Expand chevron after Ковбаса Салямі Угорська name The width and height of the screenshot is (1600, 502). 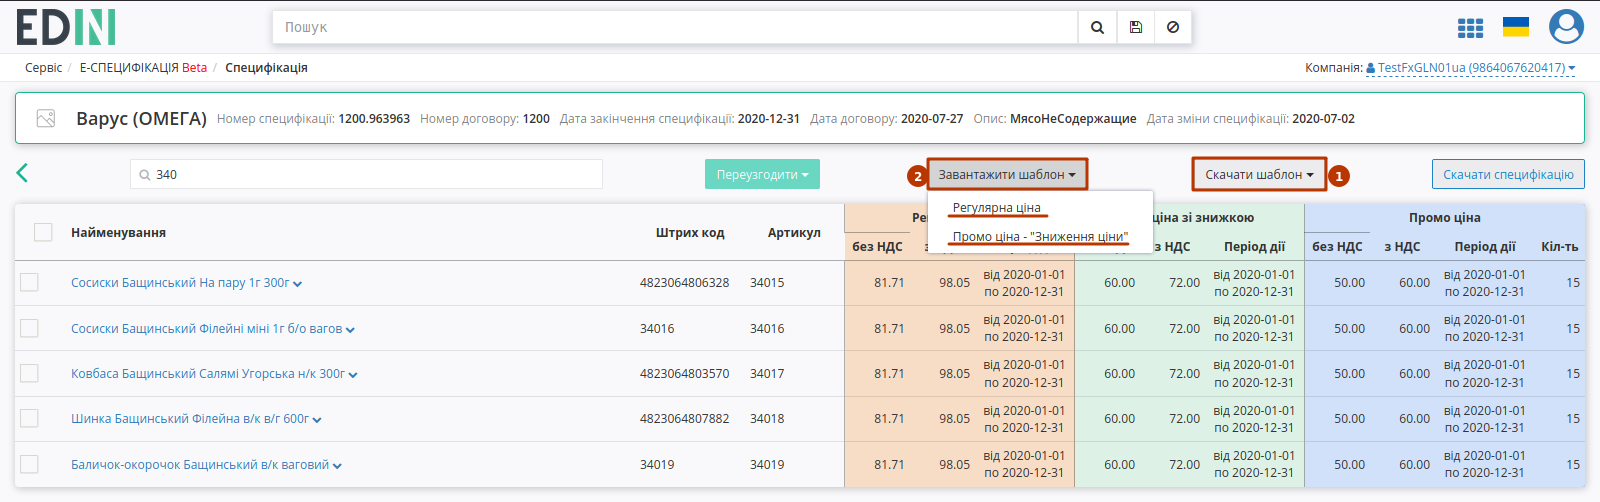click(353, 375)
